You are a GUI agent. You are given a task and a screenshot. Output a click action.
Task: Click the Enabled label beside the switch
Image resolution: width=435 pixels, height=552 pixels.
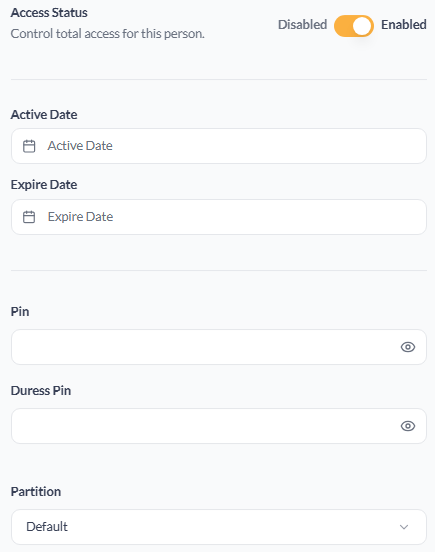(x=404, y=25)
